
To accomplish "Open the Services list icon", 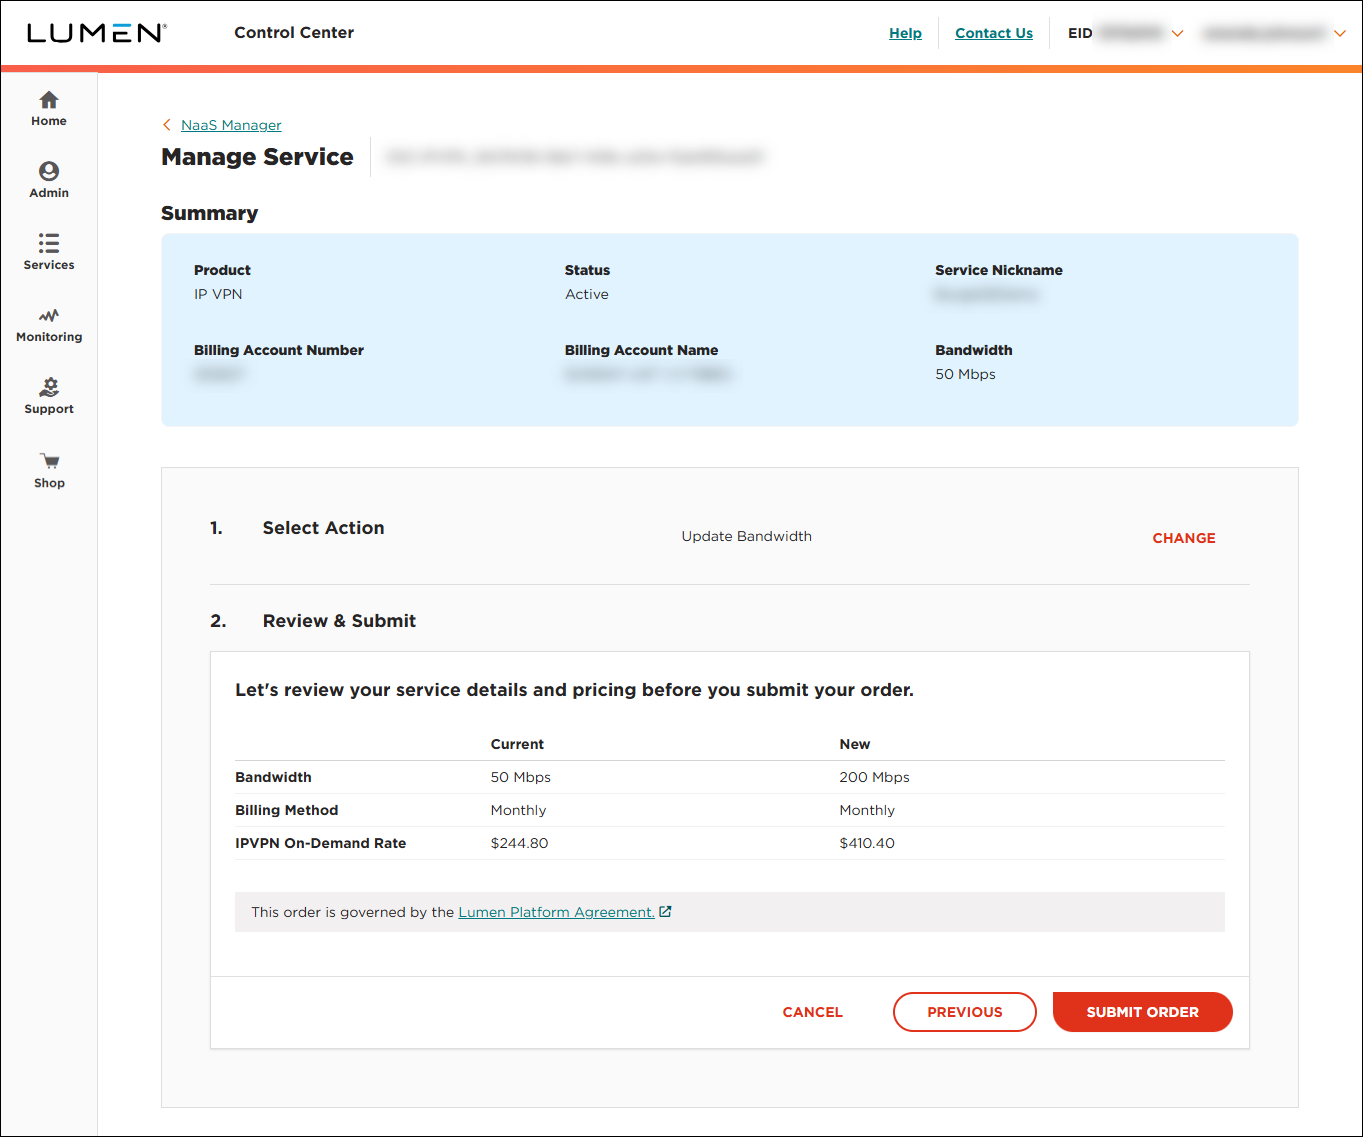I will (49, 243).
